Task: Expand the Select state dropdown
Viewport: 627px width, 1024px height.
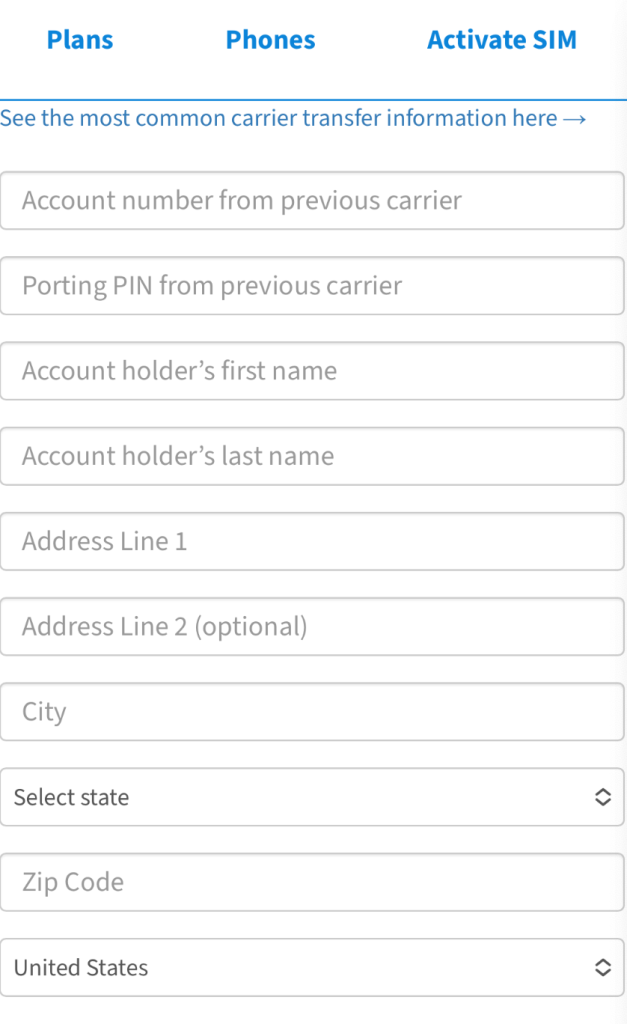Action: (x=312, y=797)
